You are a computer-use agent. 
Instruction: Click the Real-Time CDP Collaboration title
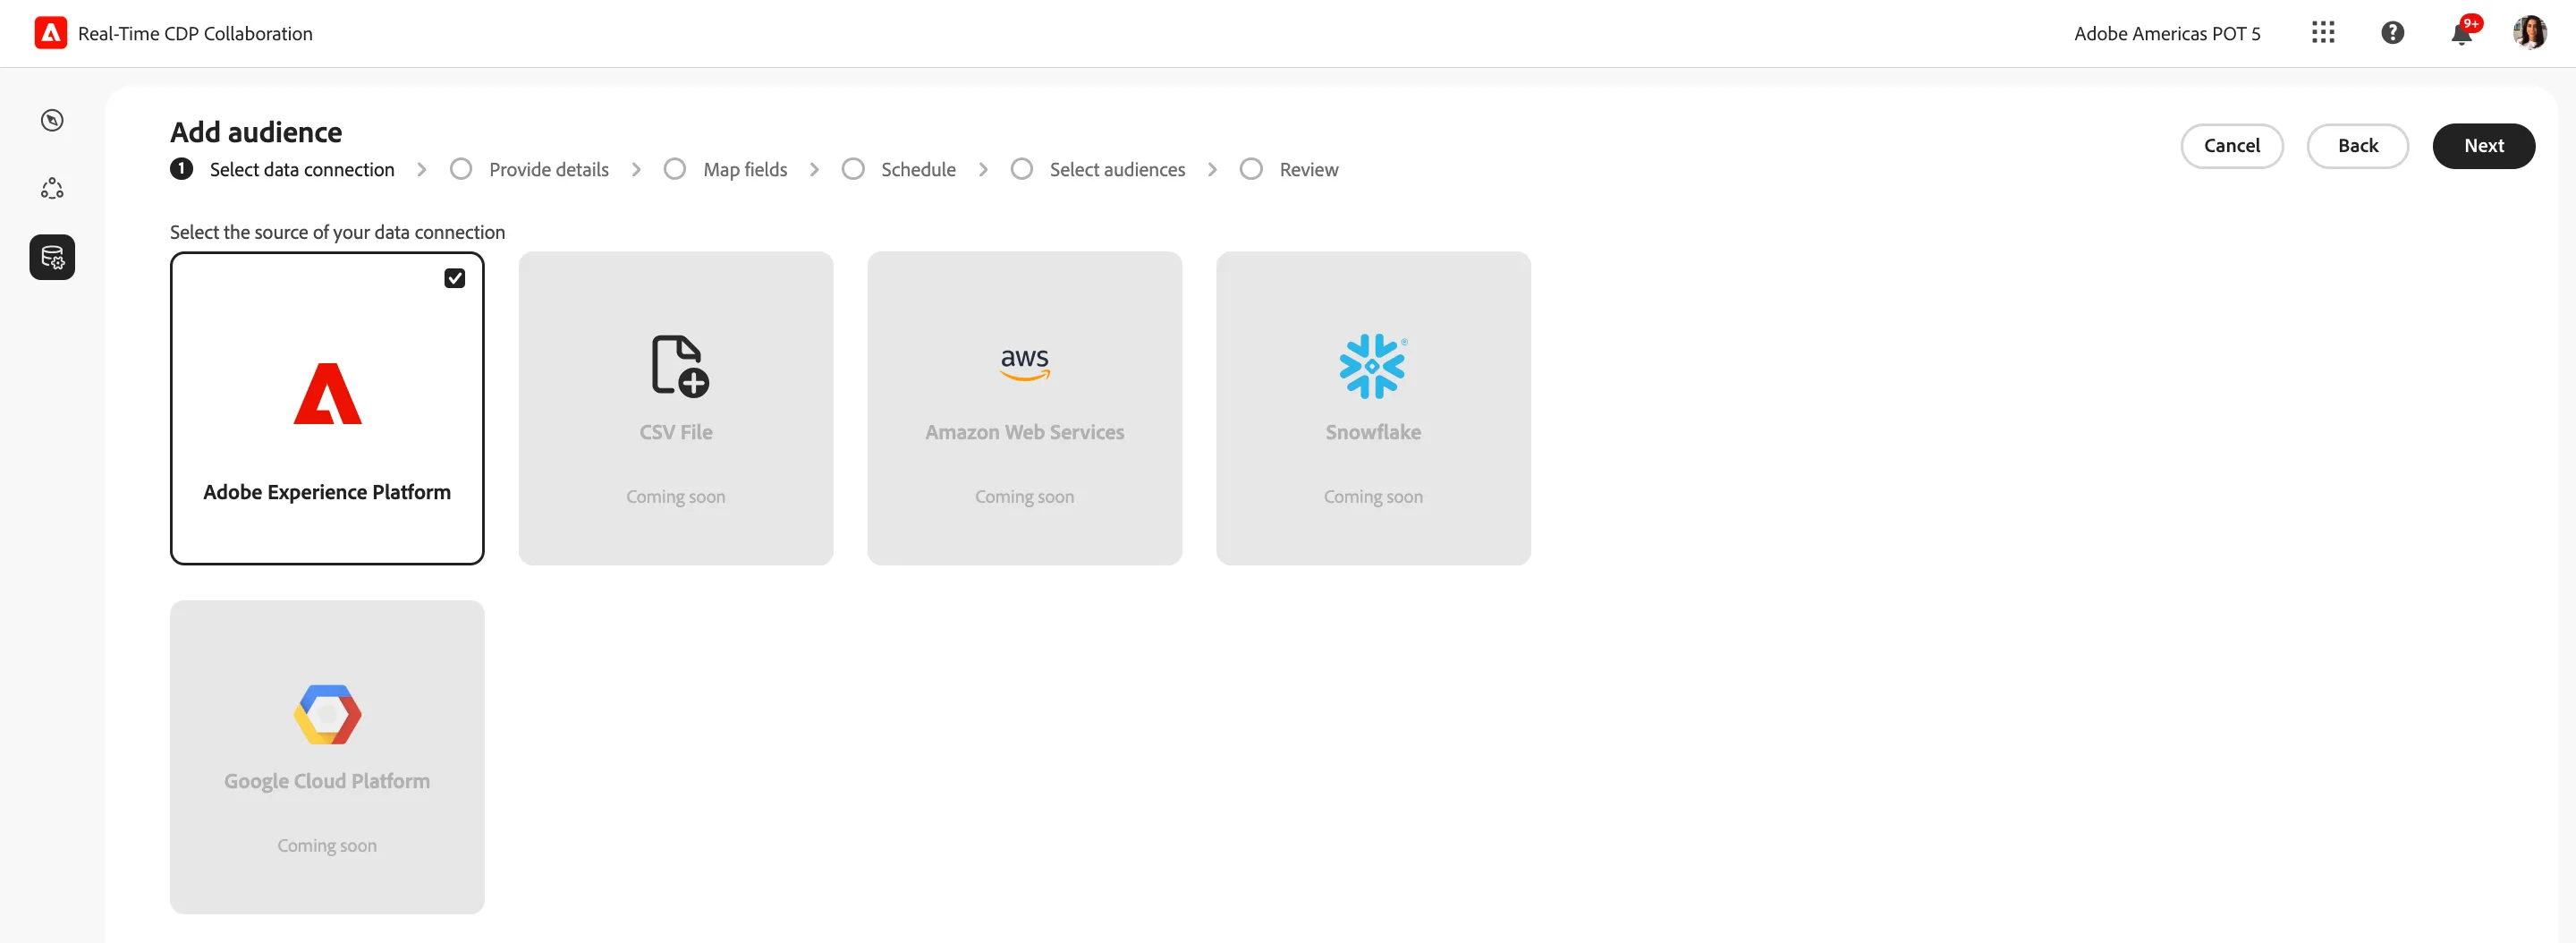click(x=195, y=34)
